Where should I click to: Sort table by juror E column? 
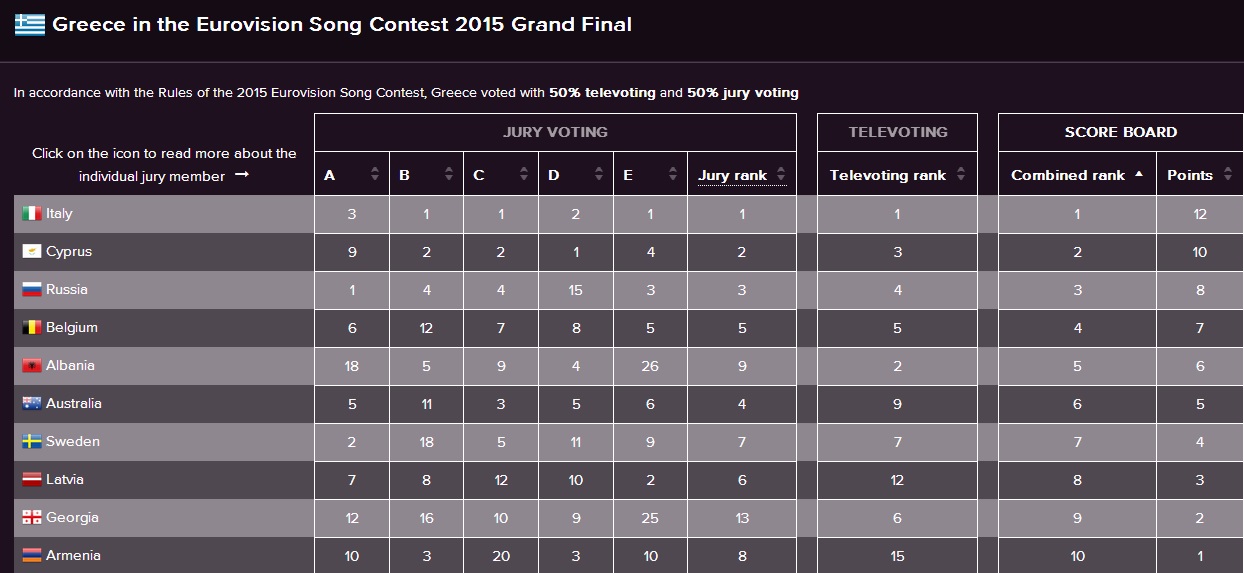click(x=650, y=175)
